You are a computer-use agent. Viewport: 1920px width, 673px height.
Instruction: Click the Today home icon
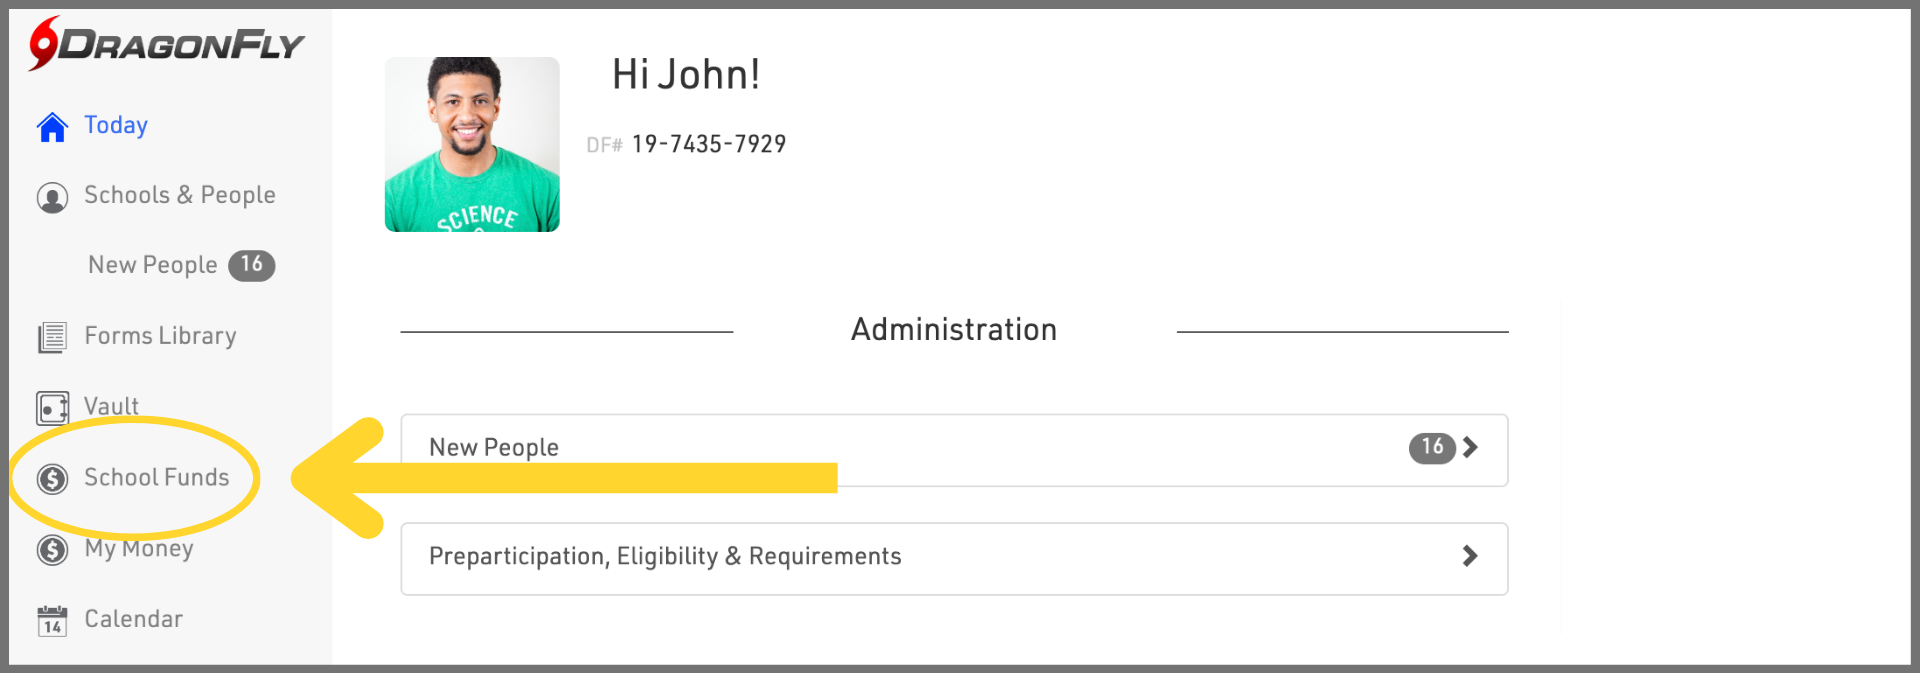click(x=52, y=127)
